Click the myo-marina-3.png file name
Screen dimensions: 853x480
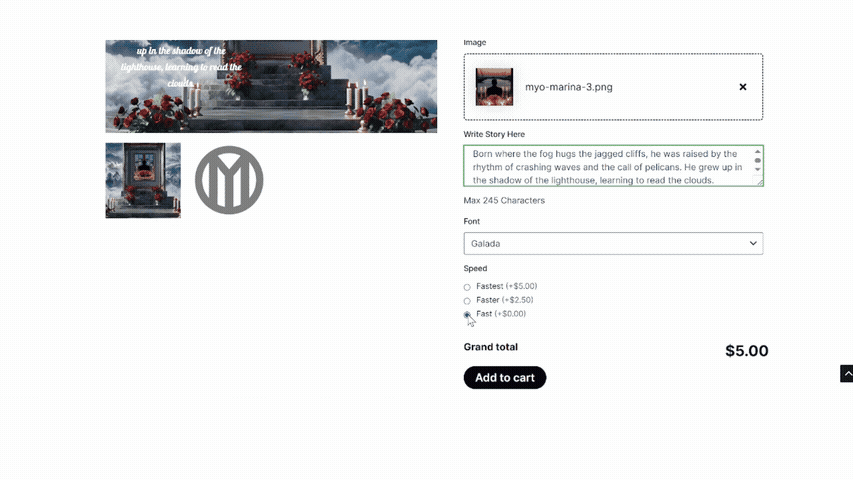point(568,87)
